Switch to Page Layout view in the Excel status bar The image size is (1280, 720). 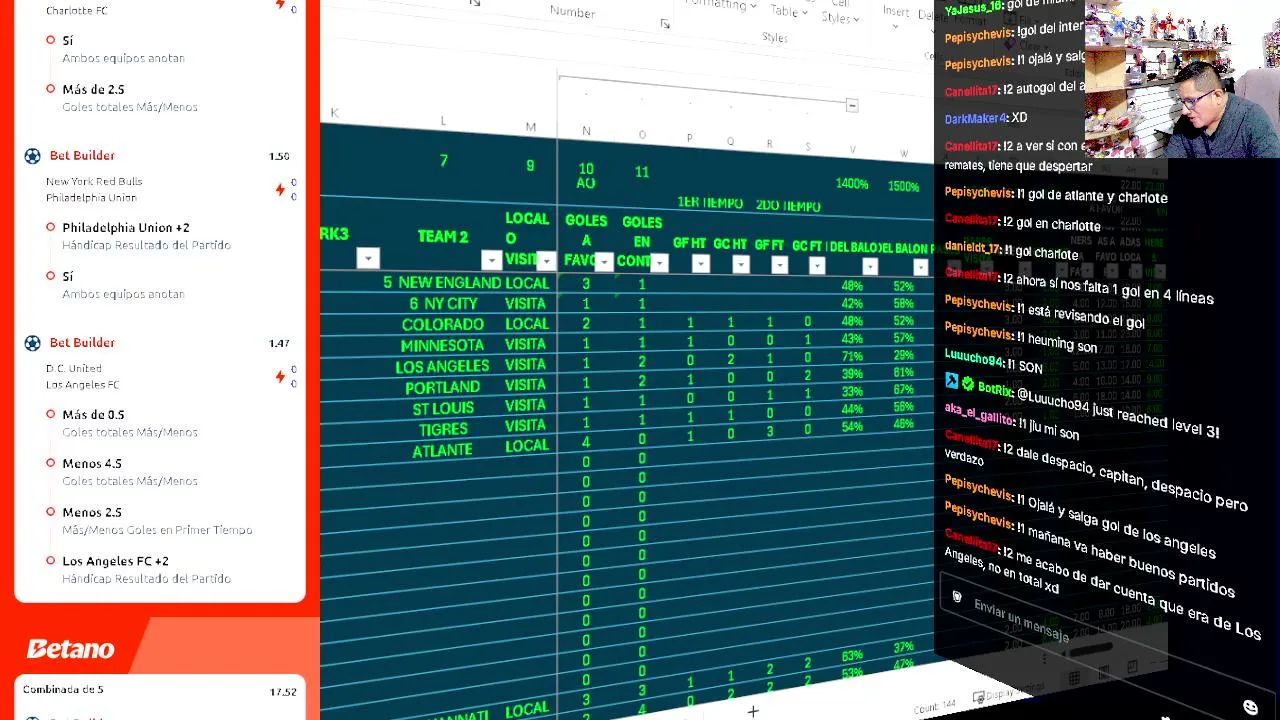coord(1103,673)
